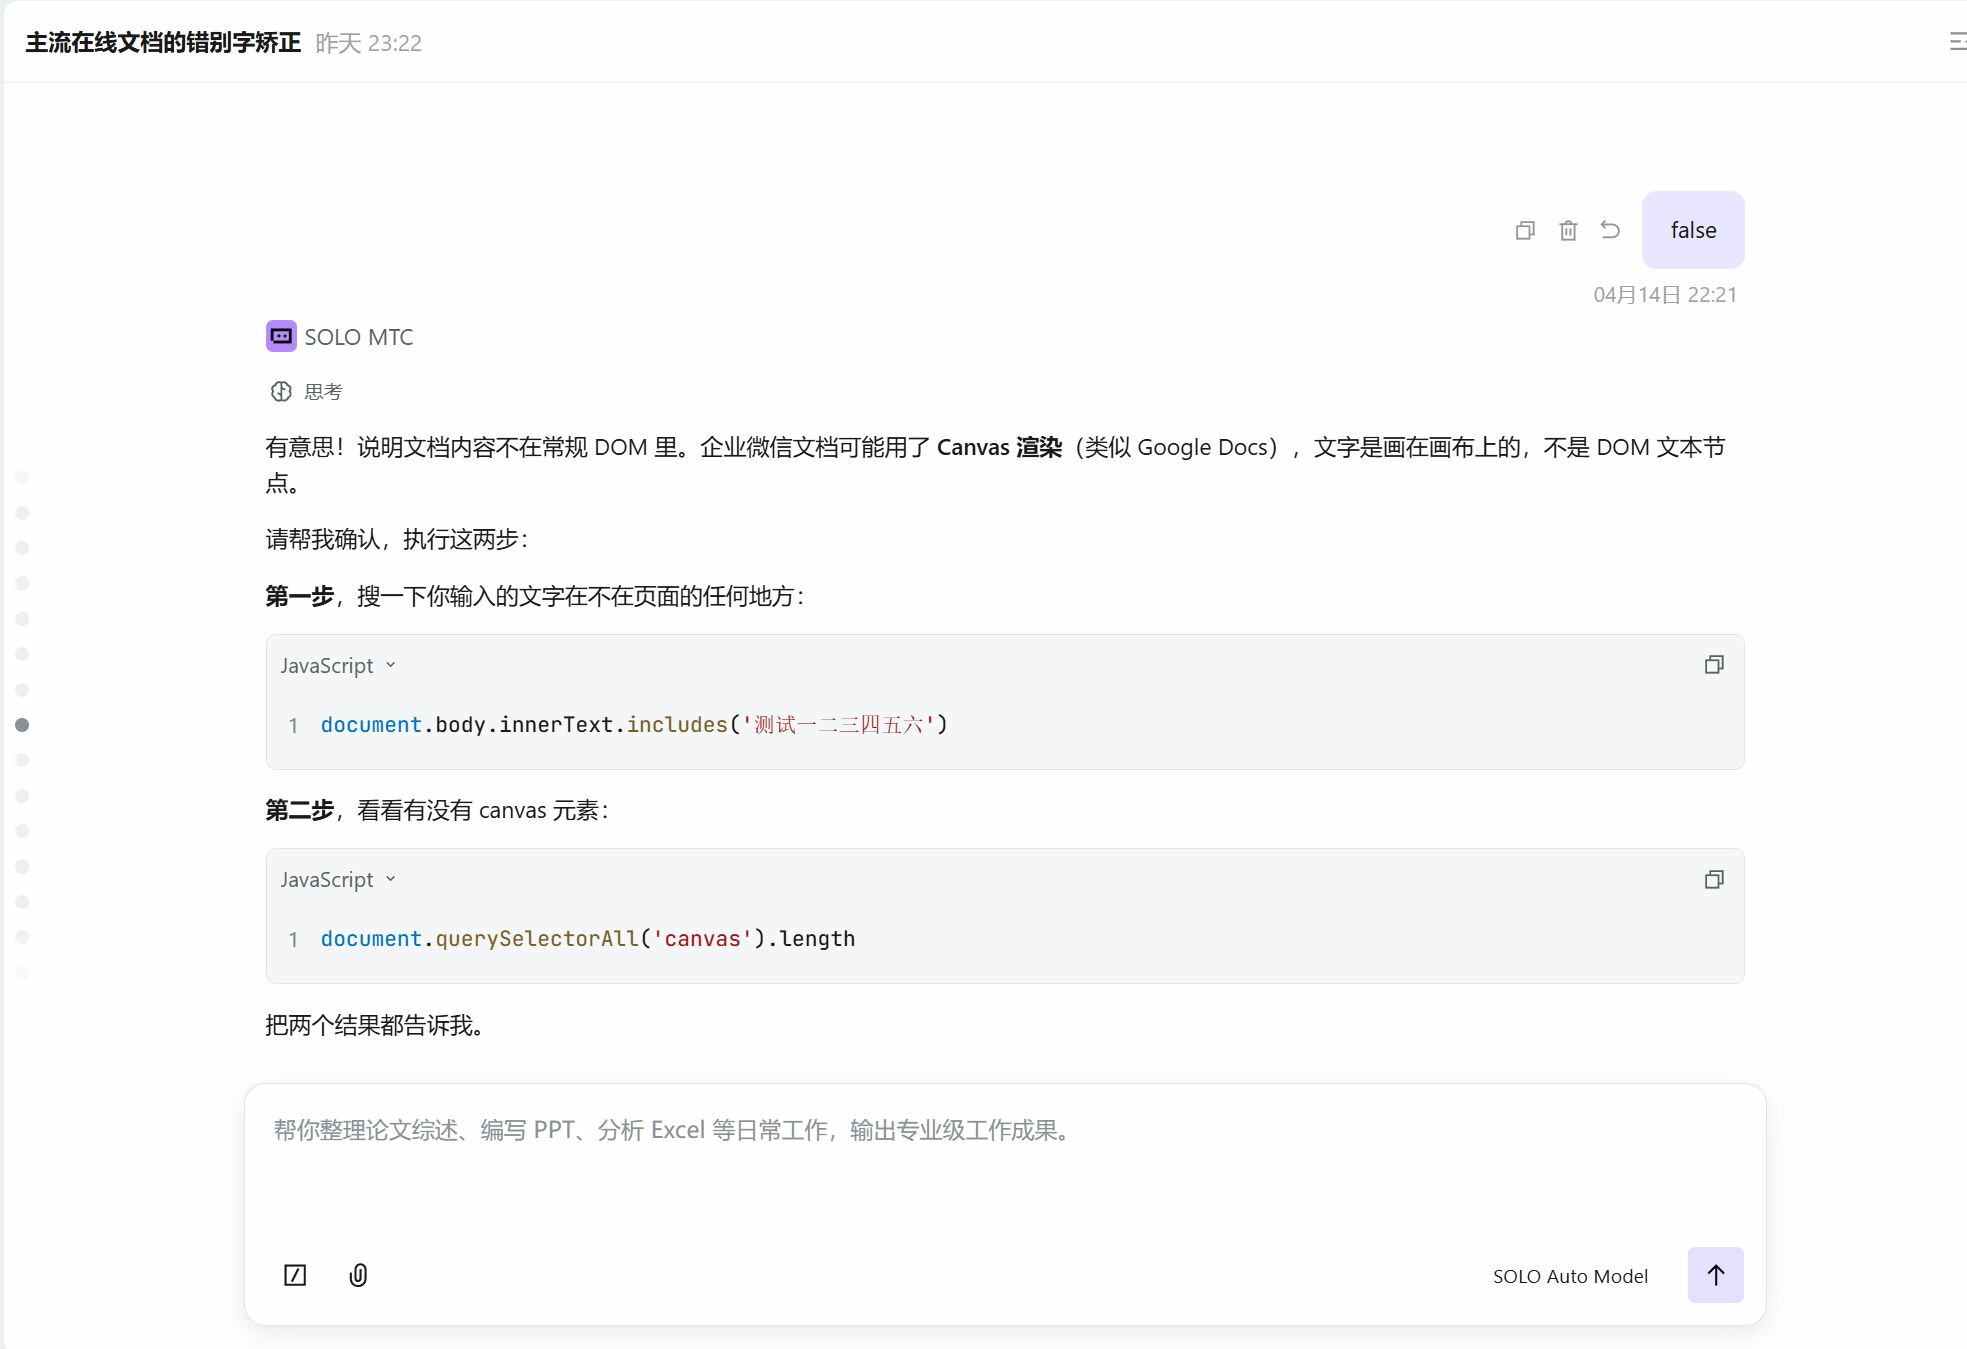
Task: Click the 'false' message bubble
Action: (1692, 231)
